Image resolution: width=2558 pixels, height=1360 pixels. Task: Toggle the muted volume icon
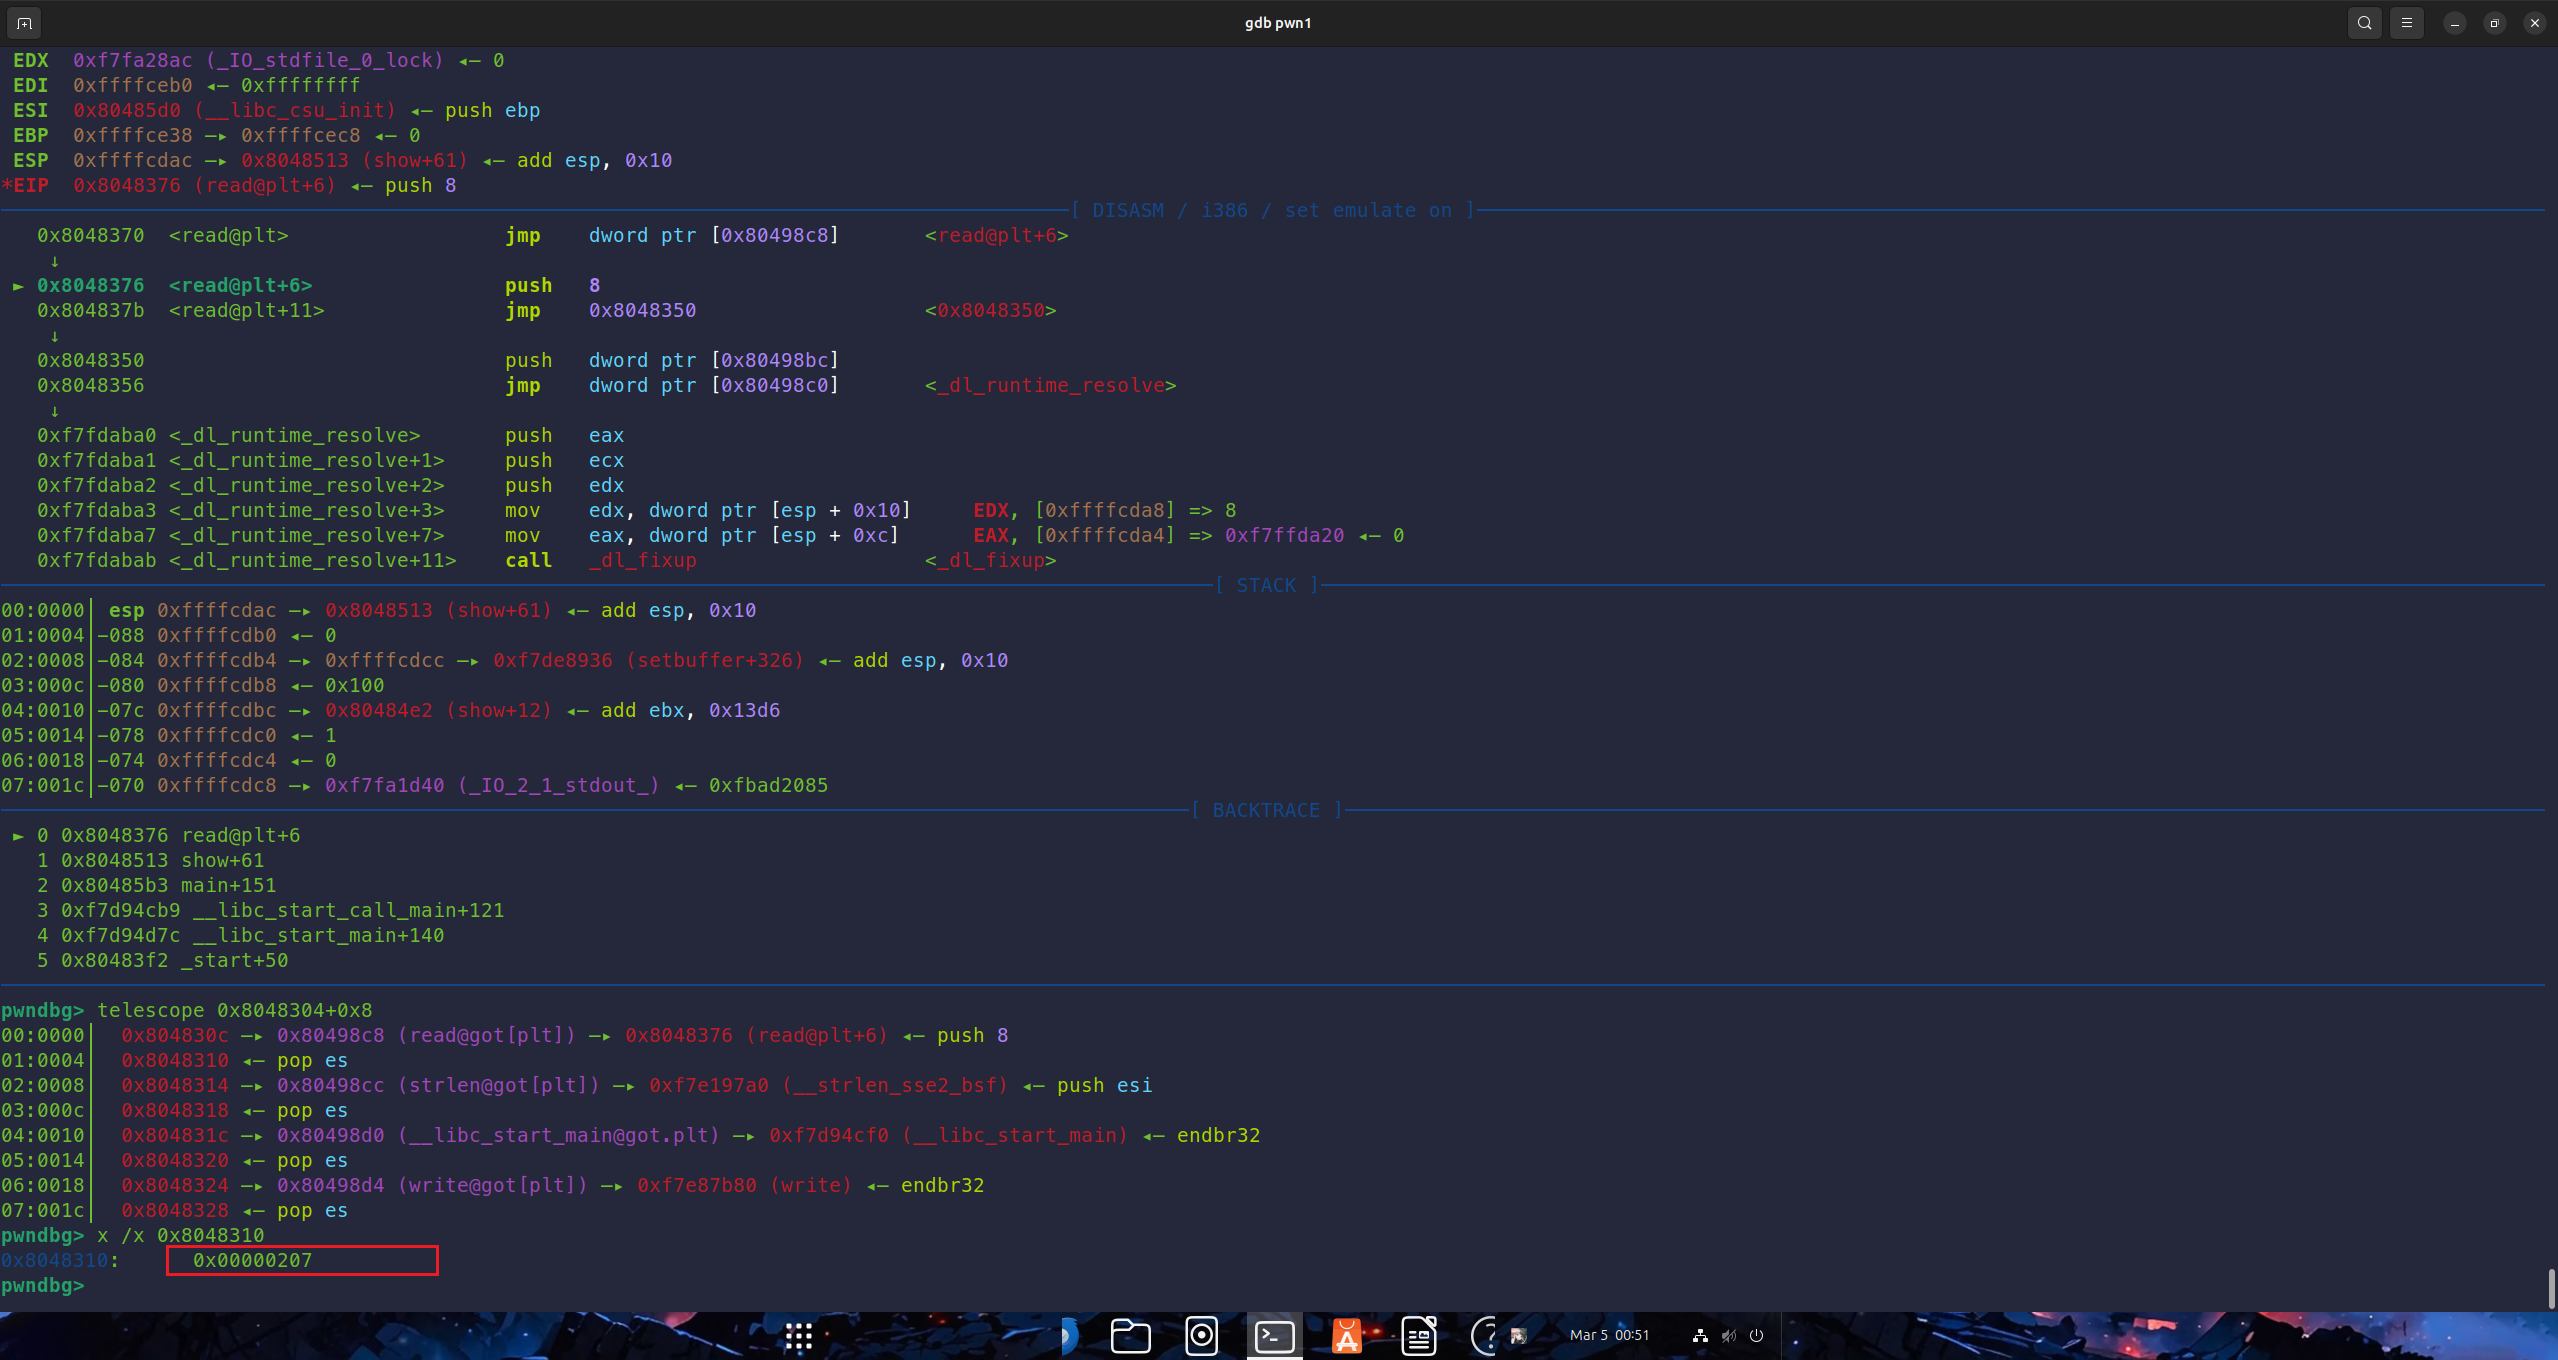click(x=1728, y=1335)
